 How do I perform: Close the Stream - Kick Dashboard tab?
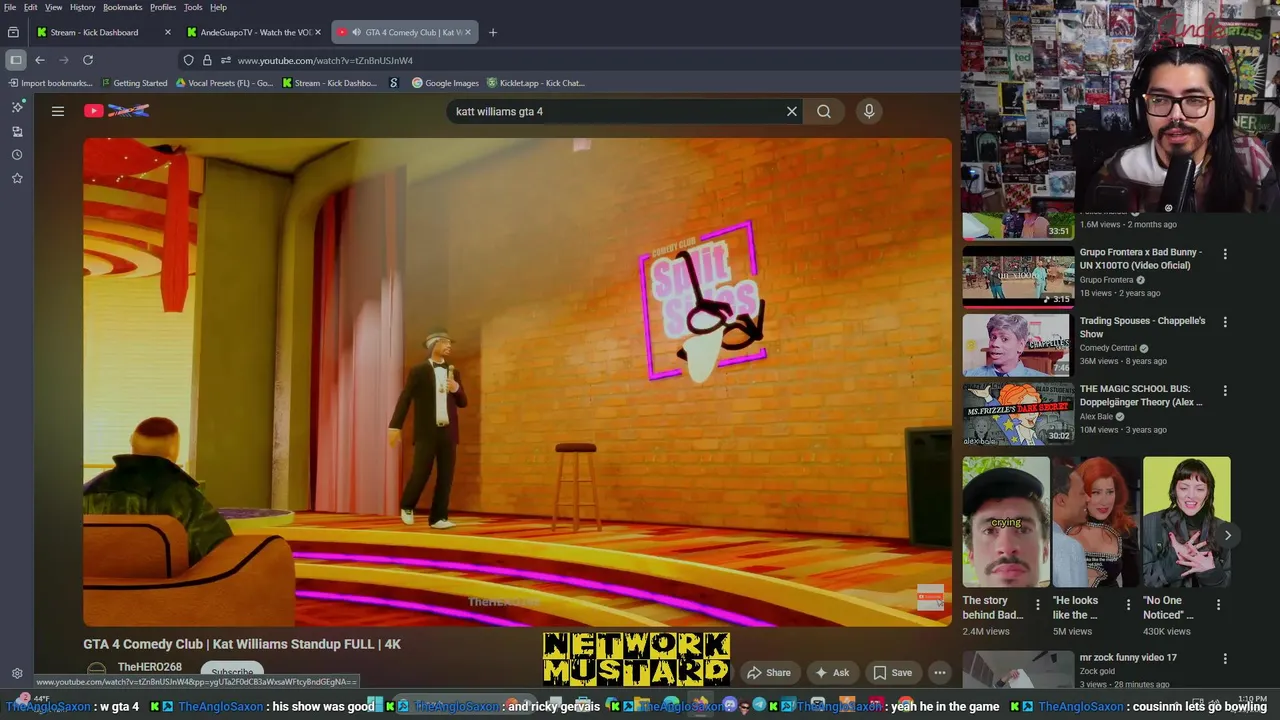coord(167,32)
